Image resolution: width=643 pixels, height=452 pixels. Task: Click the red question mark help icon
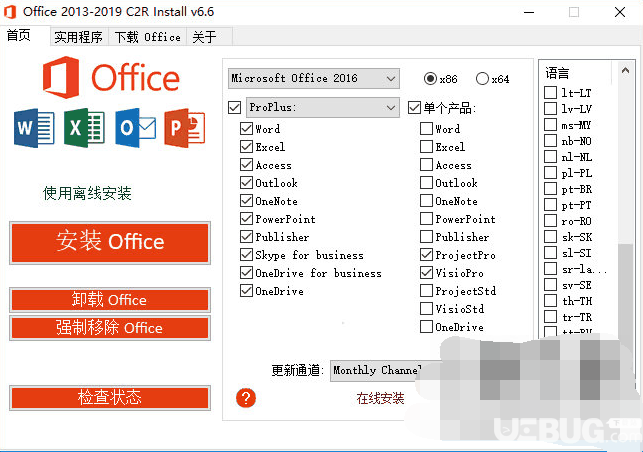tap(246, 398)
